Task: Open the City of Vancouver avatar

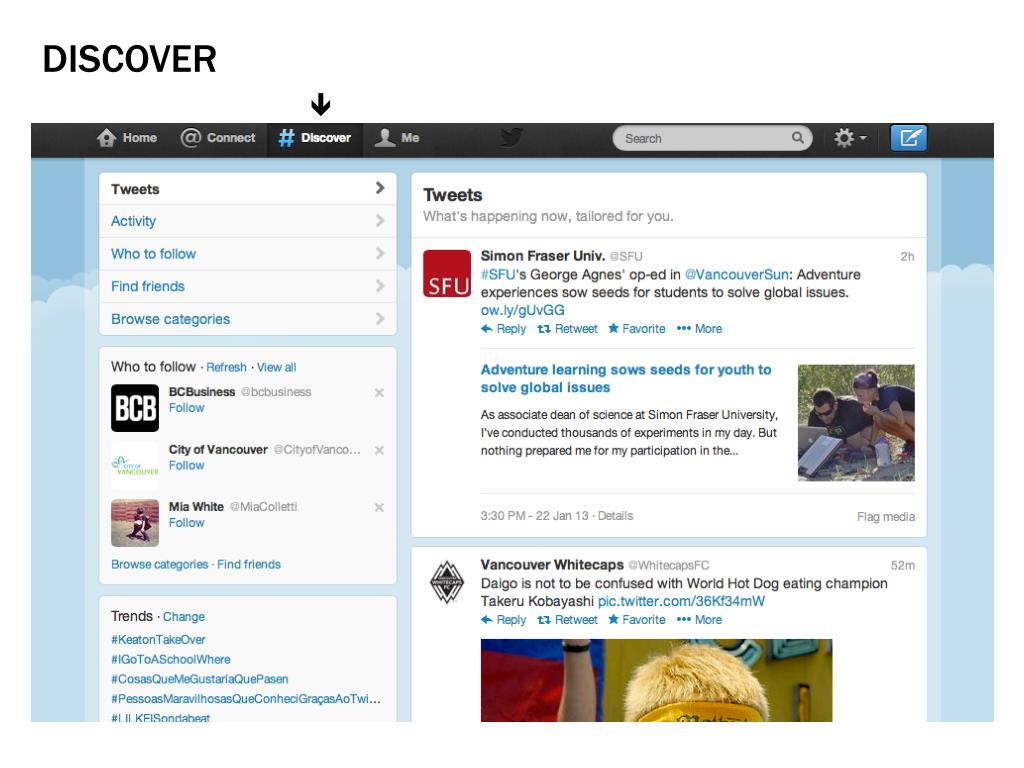Action: pyautogui.click(x=135, y=466)
